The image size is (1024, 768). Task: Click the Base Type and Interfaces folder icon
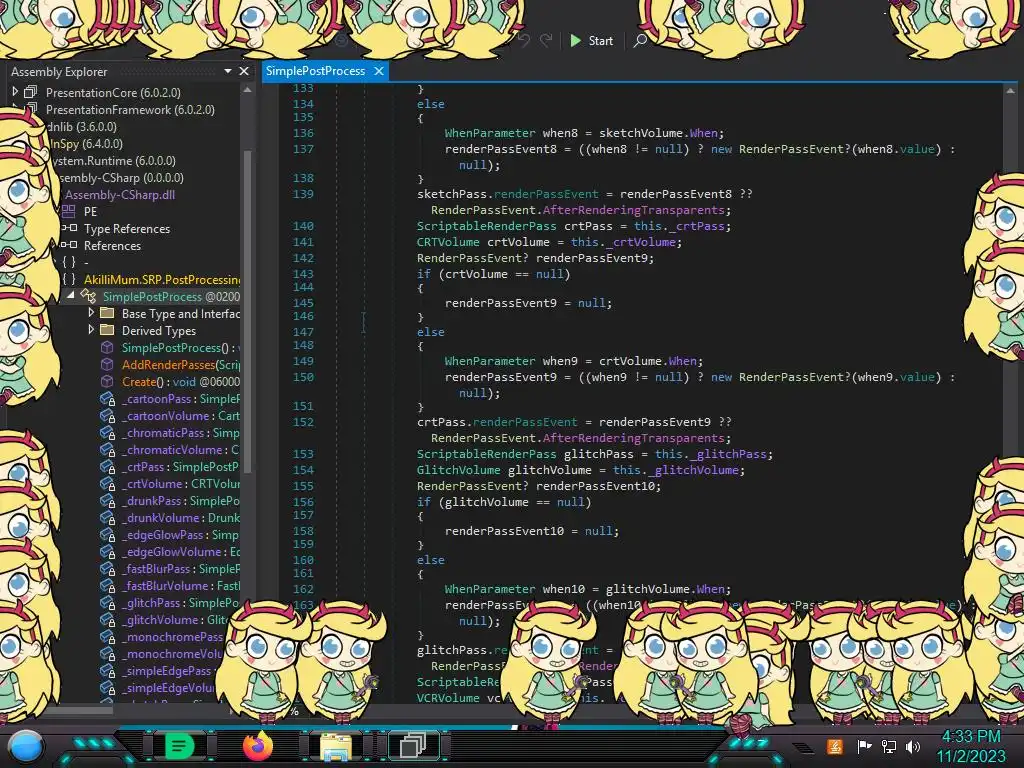(107, 313)
